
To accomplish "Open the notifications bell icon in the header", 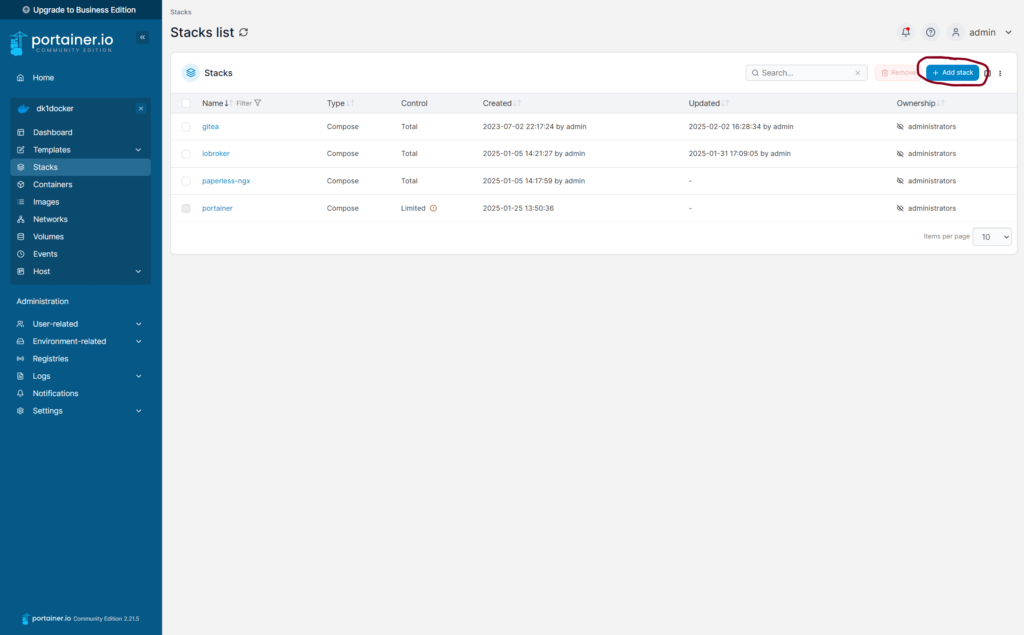I will pos(906,32).
